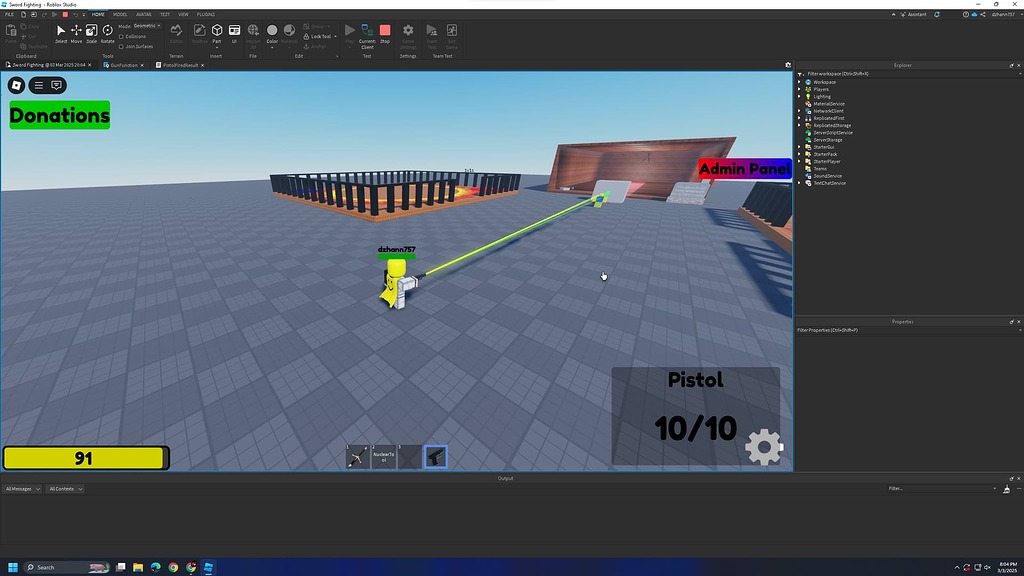Expand the Lighting tree node
This screenshot has width=1024, height=576.
point(799,97)
